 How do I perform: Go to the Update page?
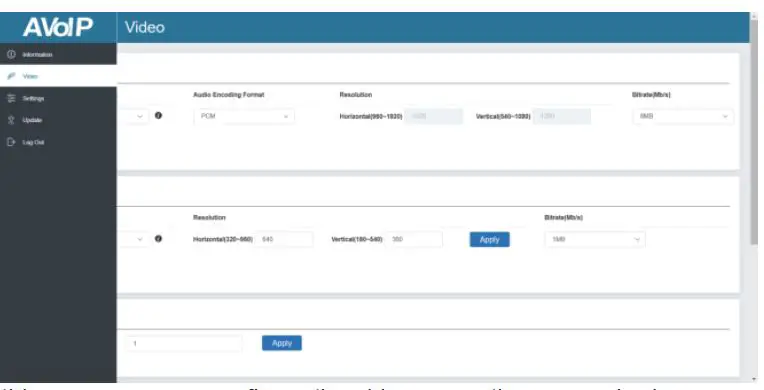point(58,120)
